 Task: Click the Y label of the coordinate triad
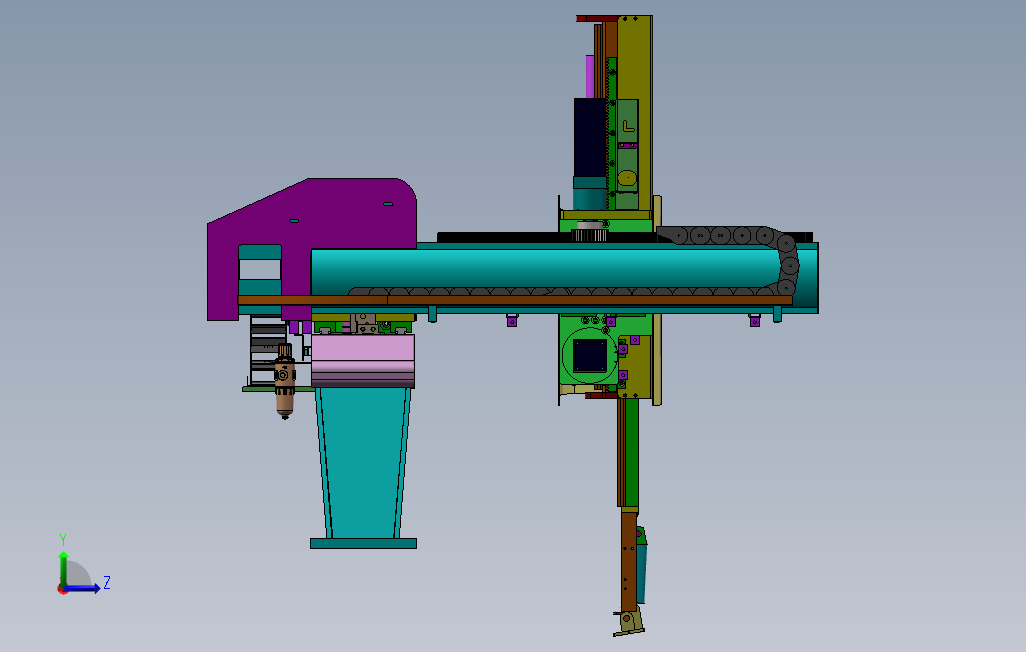63,540
